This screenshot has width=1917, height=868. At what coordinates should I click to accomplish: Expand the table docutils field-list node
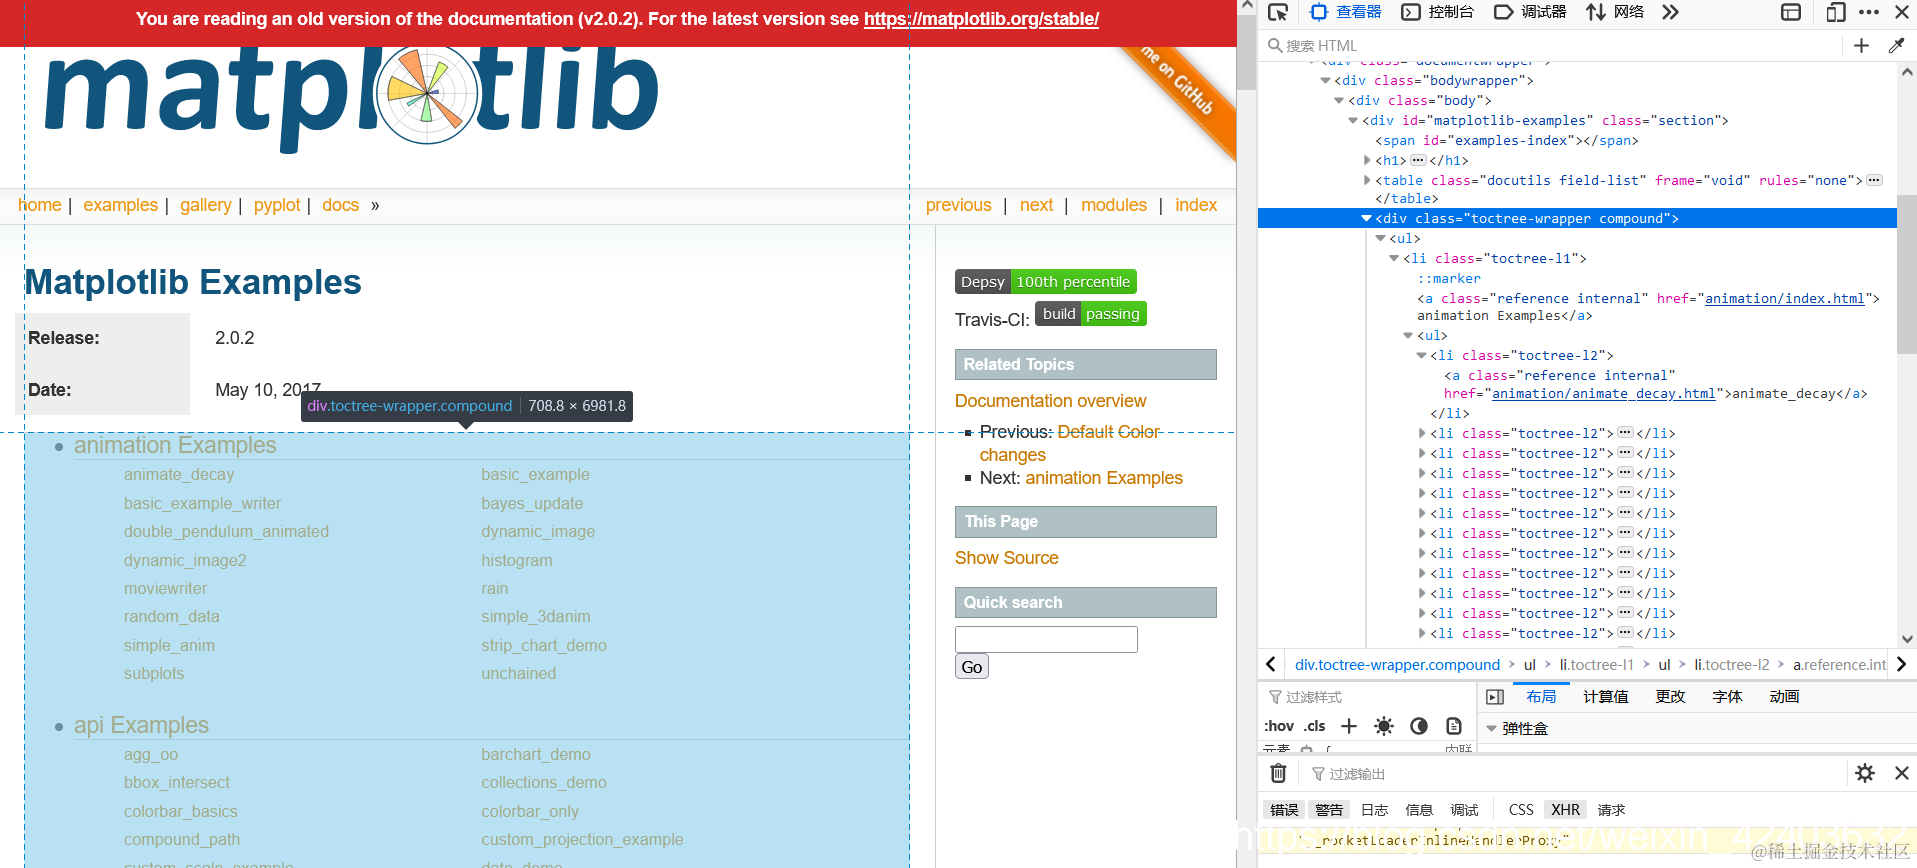point(1367,180)
